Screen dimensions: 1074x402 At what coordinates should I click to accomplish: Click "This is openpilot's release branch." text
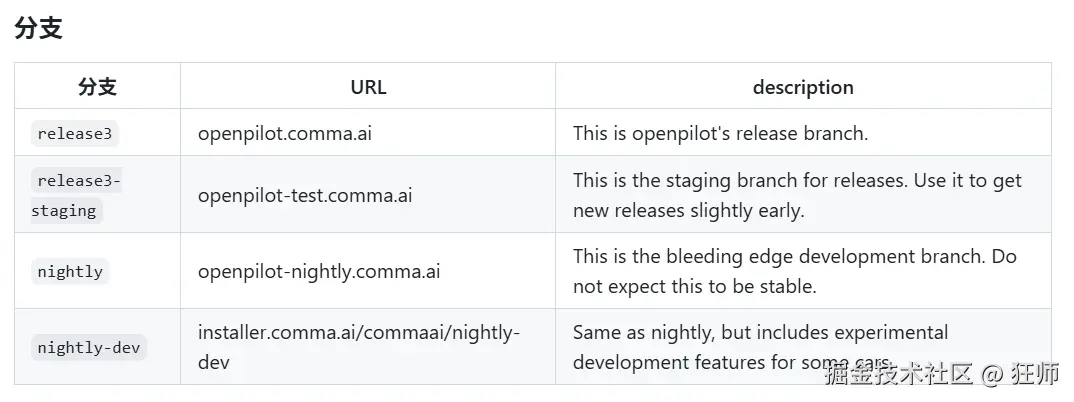pyautogui.click(x=720, y=133)
